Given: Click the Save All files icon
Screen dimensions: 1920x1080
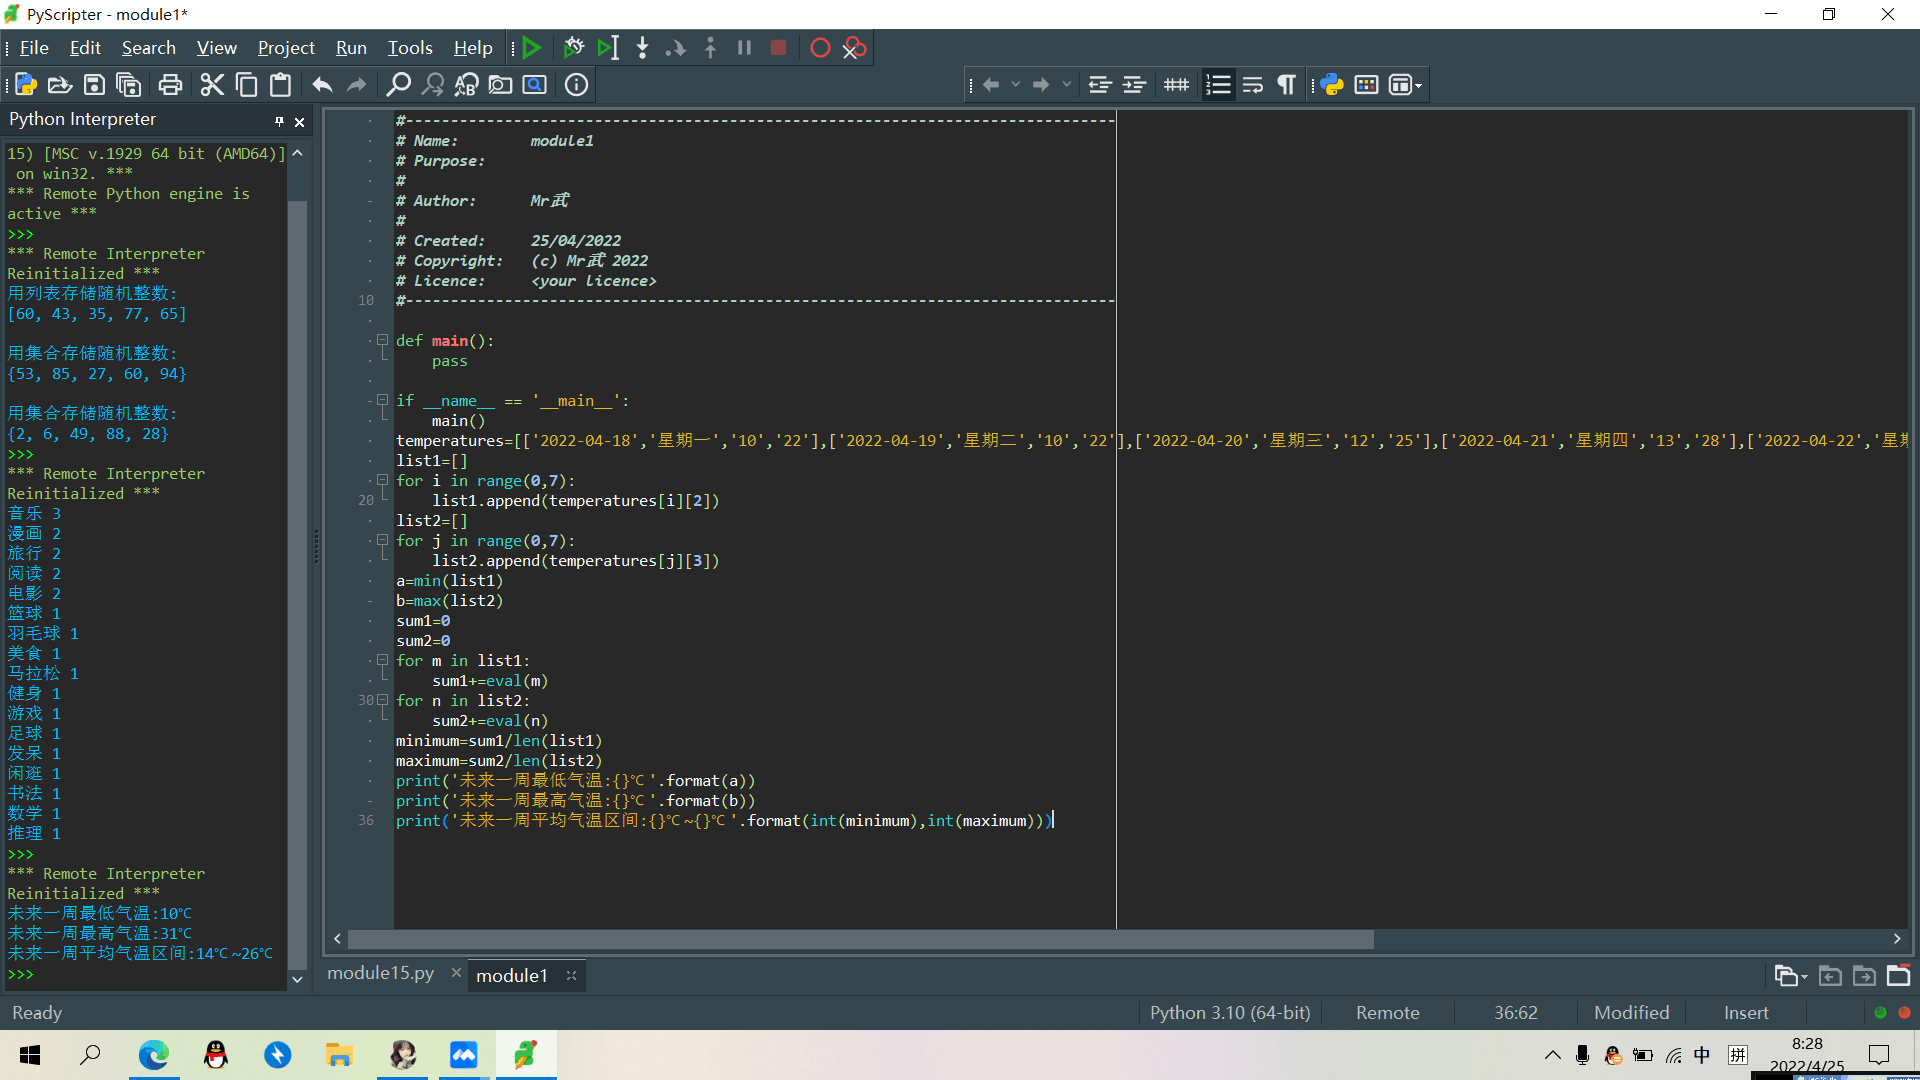Looking at the screenshot, I should point(129,85).
